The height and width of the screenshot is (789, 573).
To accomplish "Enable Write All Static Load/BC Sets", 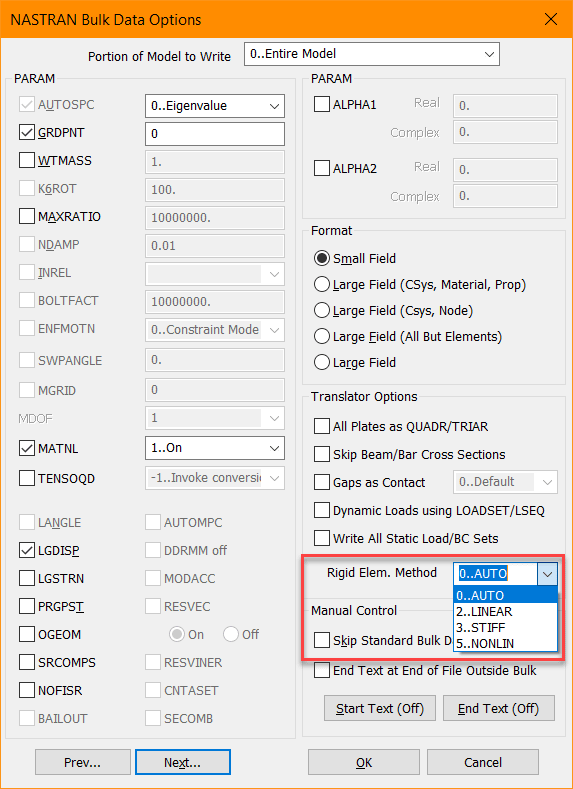I will pos(321,538).
